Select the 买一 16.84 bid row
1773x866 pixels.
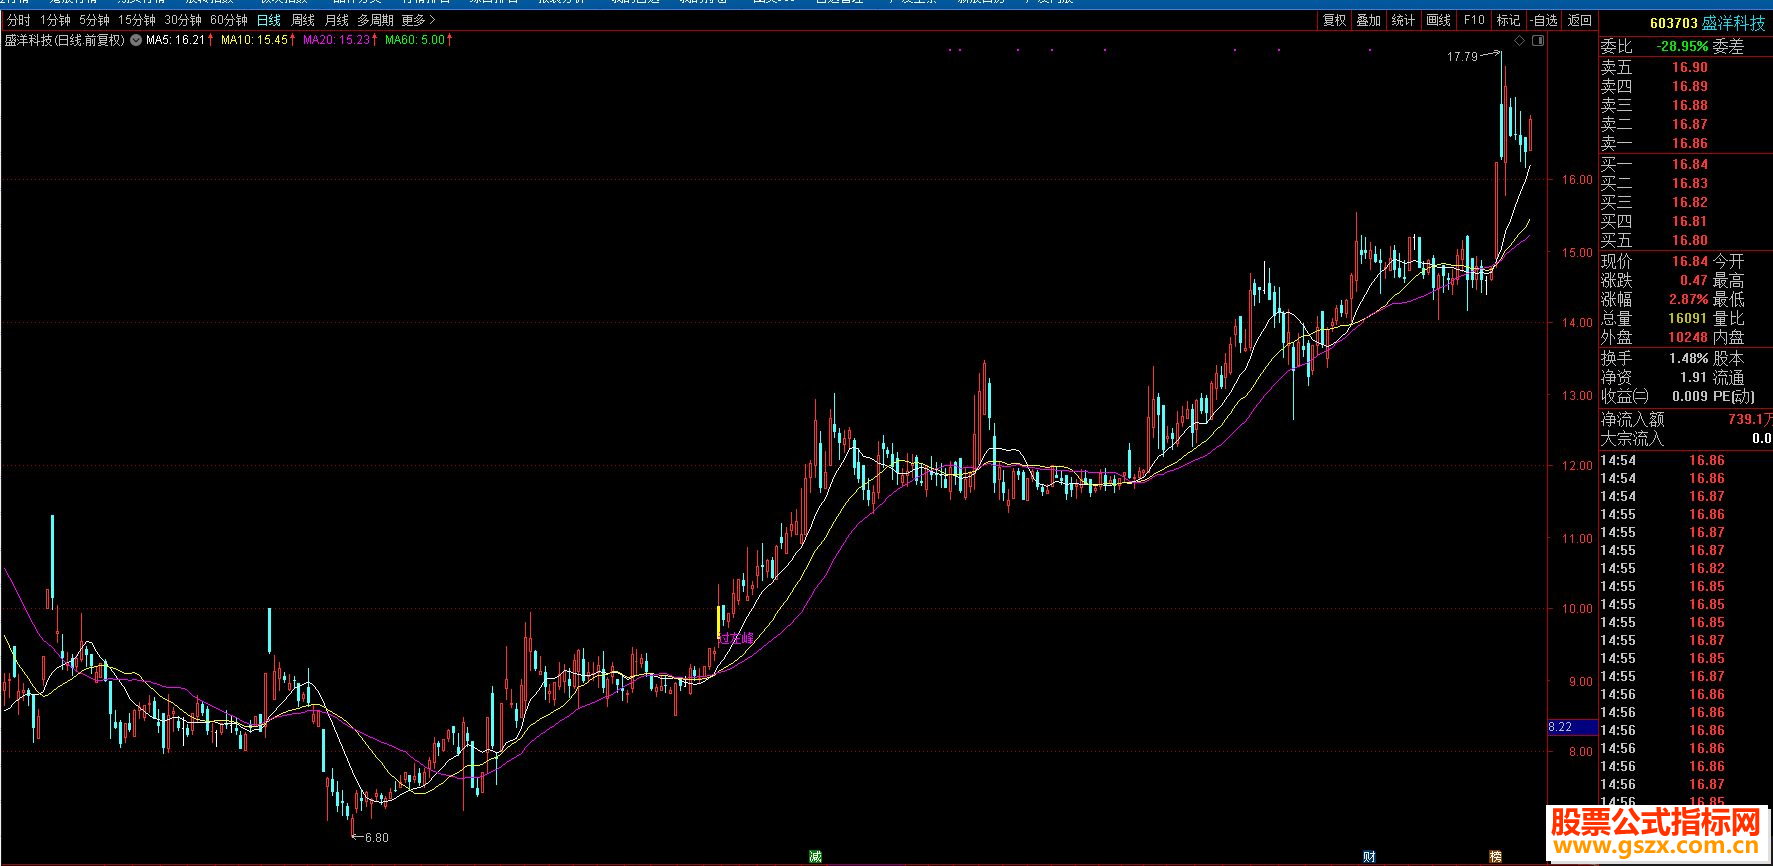[1686, 164]
